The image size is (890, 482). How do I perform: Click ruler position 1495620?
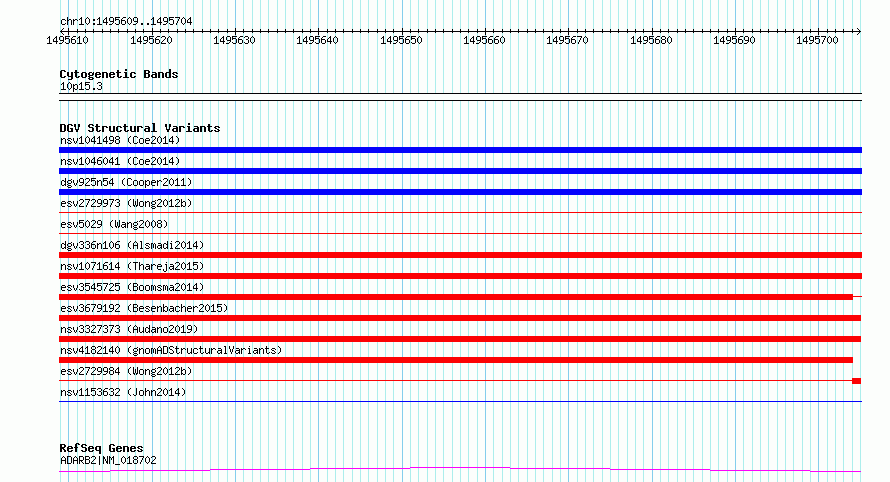[151, 40]
